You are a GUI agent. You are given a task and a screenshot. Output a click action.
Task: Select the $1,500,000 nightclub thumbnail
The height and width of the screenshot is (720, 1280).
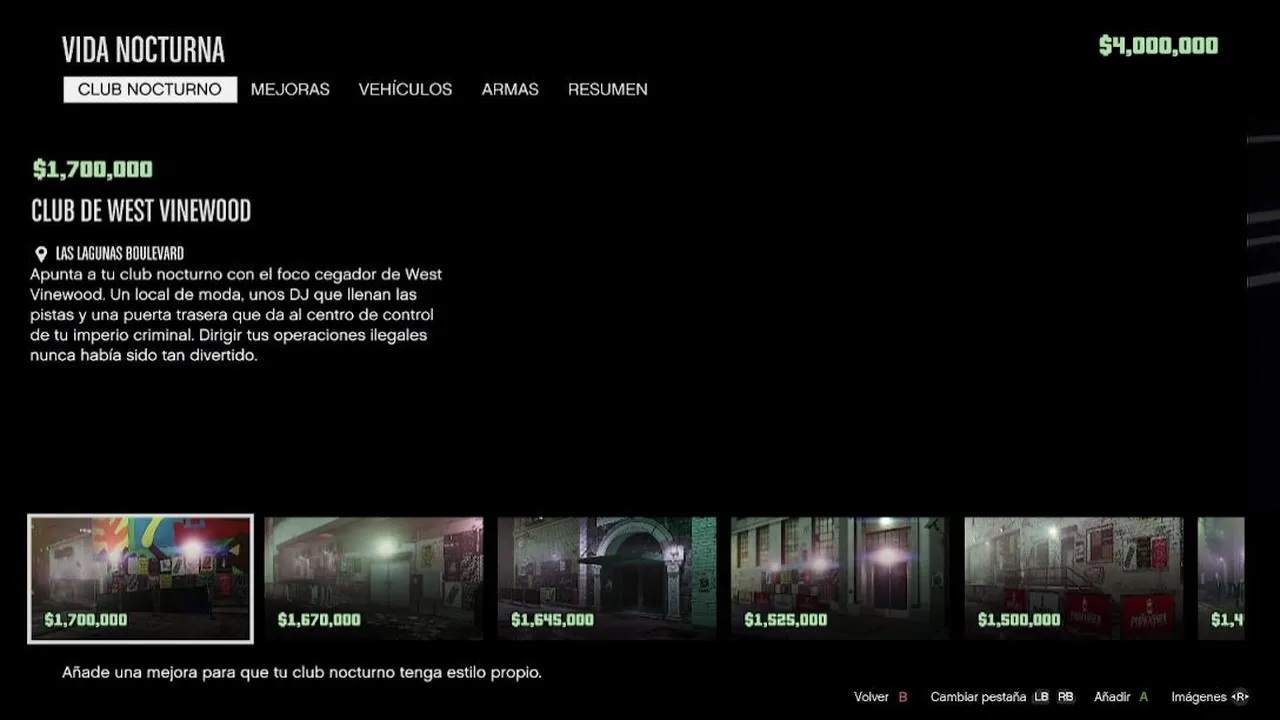click(x=1074, y=578)
